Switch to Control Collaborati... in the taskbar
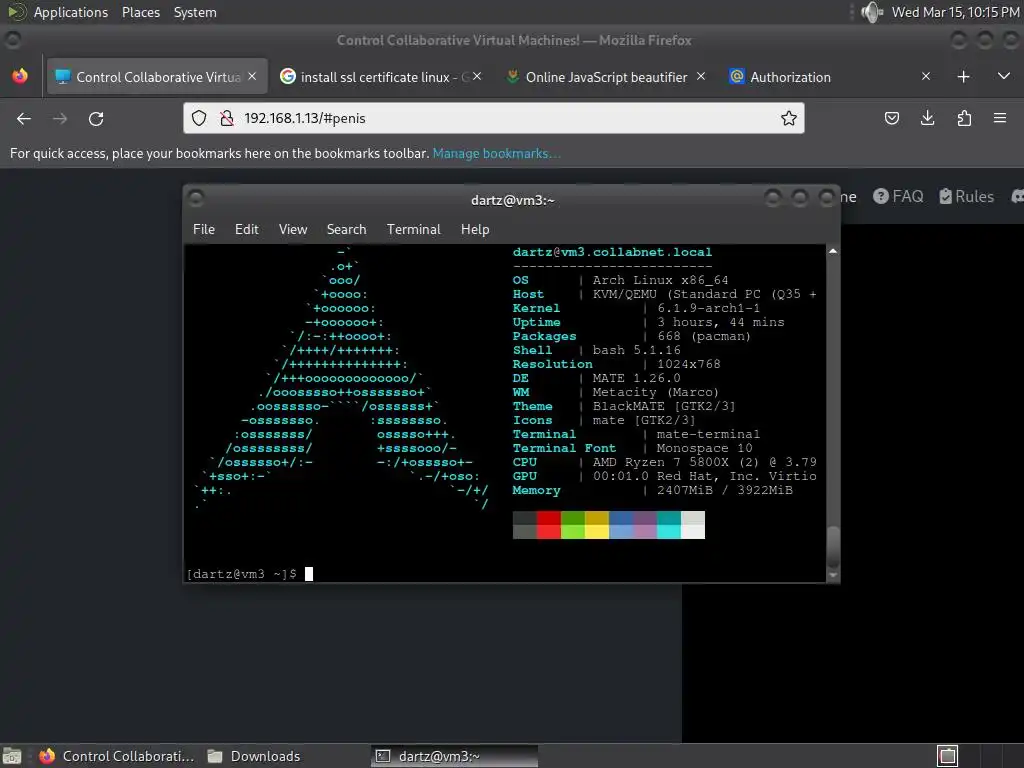1024x768 pixels. [116, 756]
